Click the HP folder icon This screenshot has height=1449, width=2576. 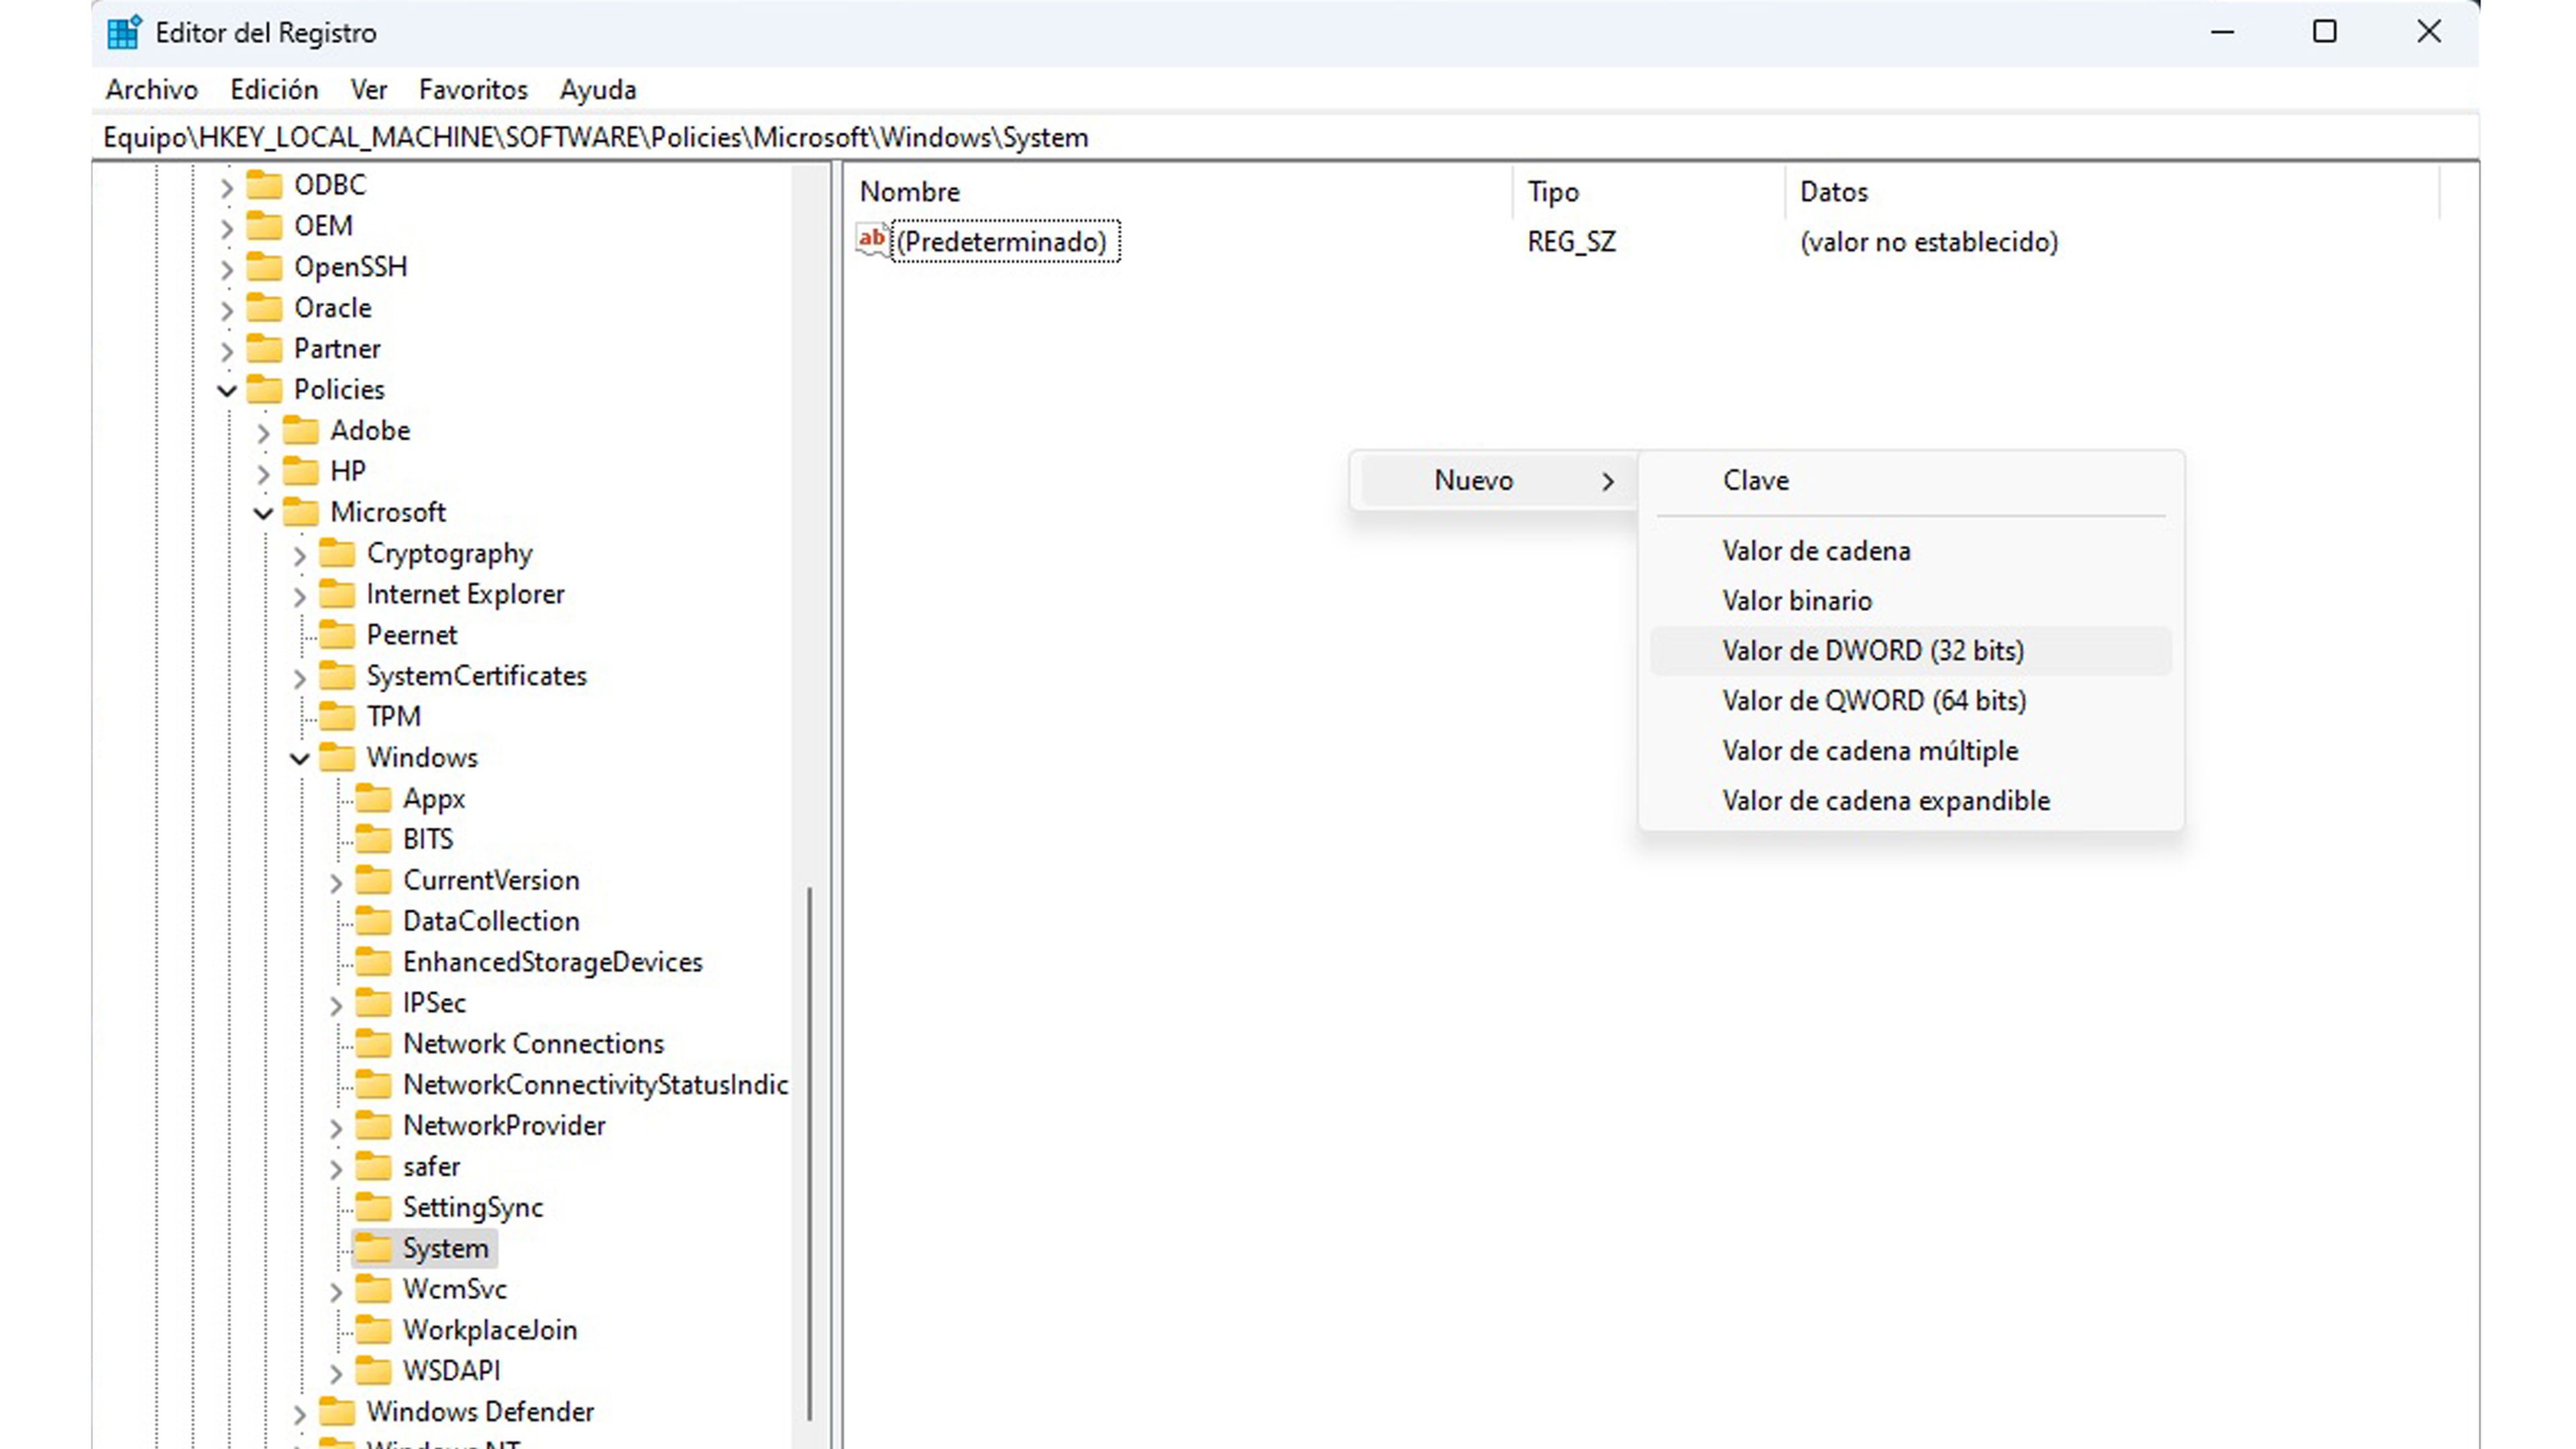point(301,471)
